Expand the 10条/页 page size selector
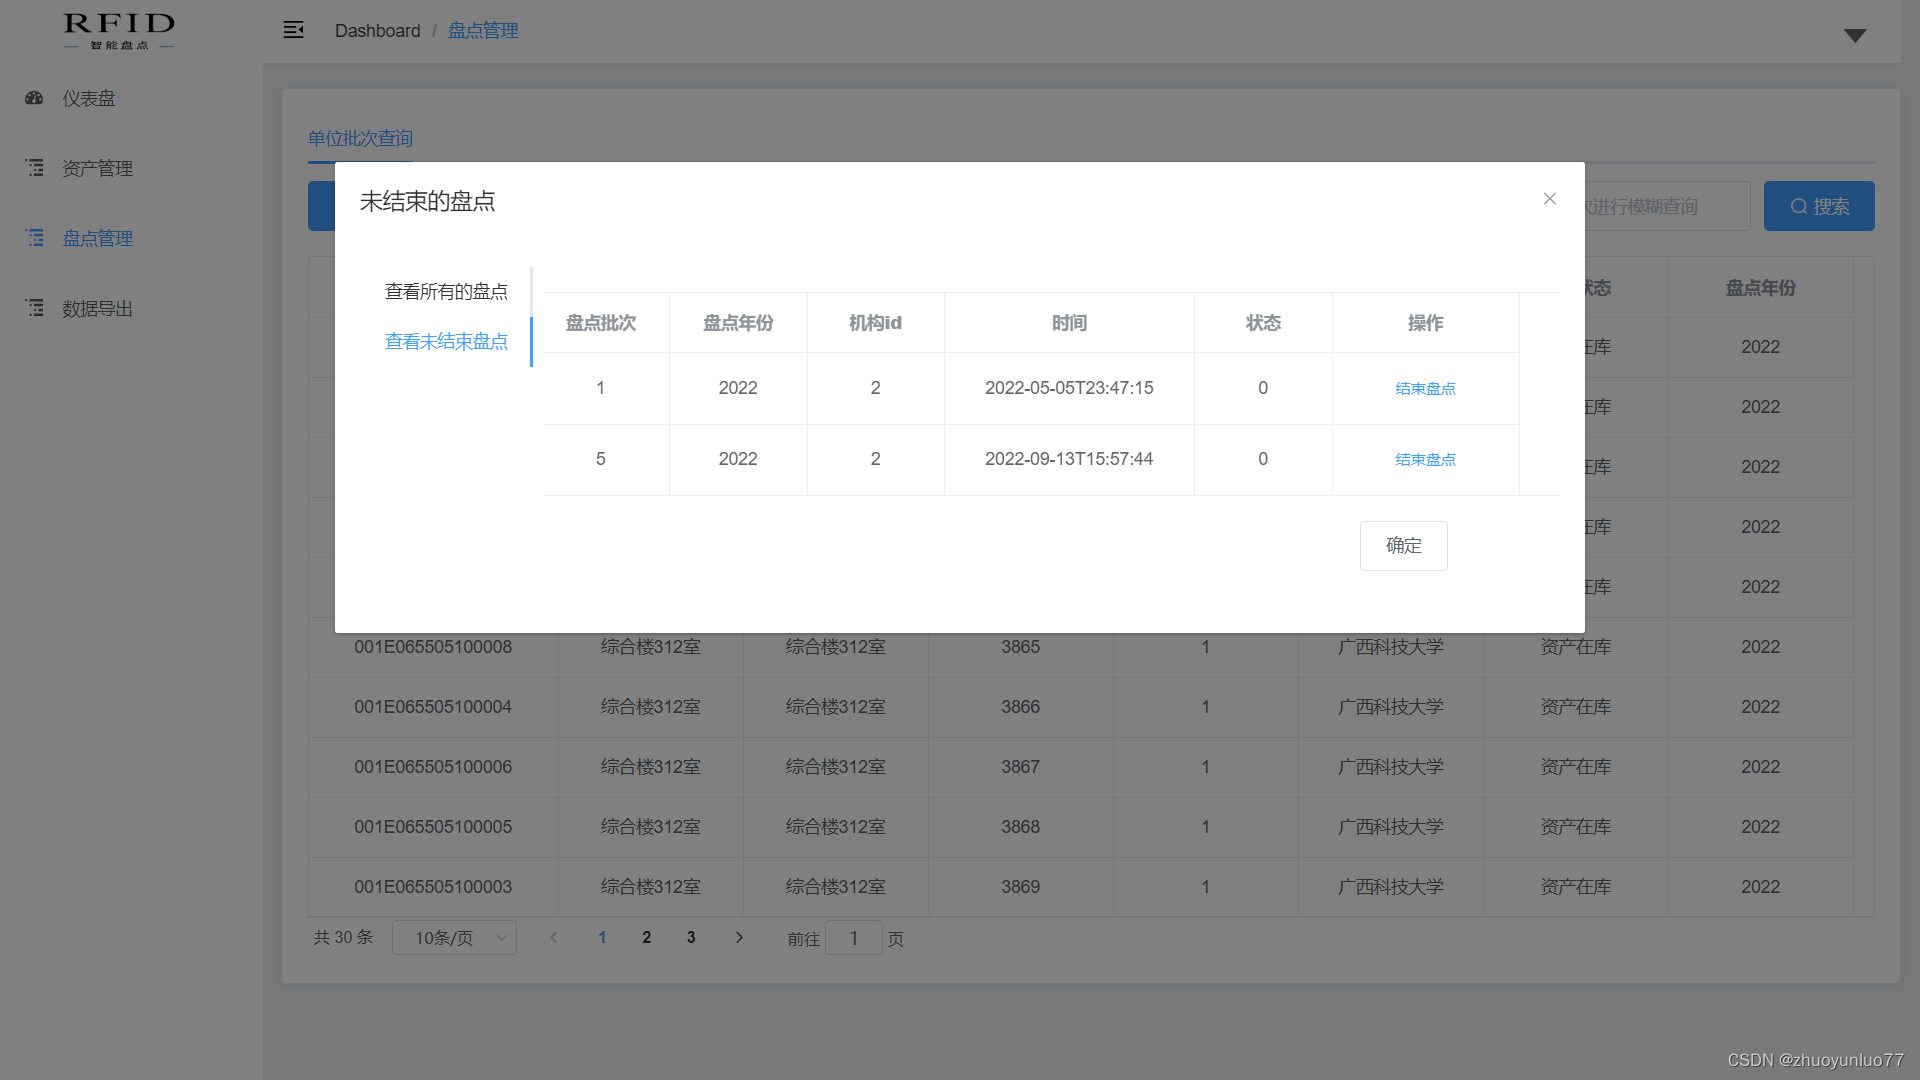1920x1080 pixels. (x=454, y=938)
